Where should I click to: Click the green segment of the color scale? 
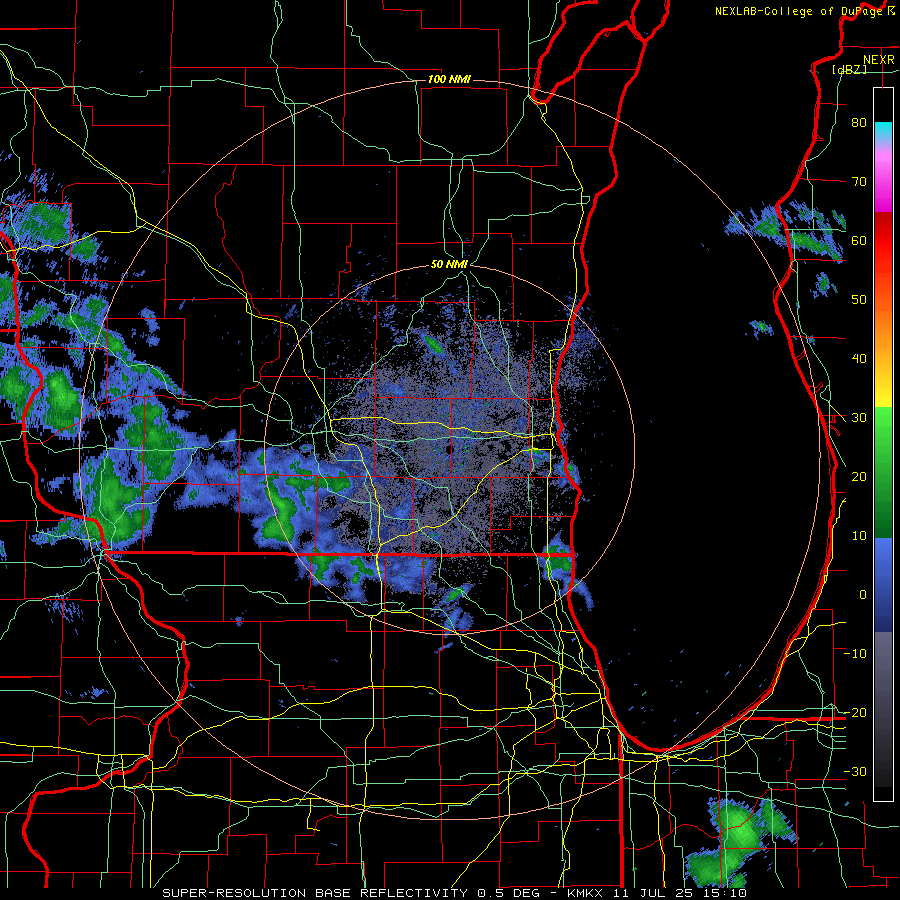tap(883, 472)
